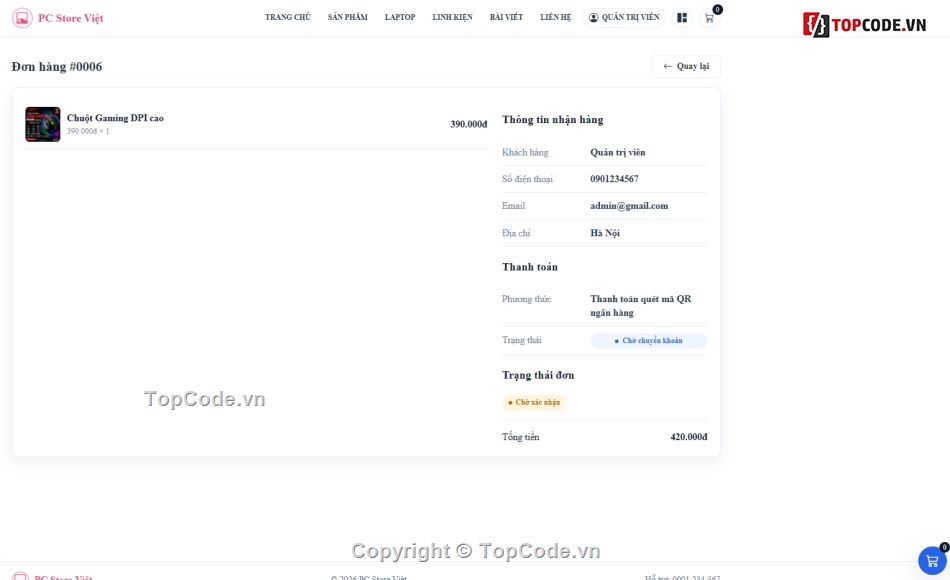Open the Sản Phẩm menu
This screenshot has width=950, height=580.
(348, 17)
